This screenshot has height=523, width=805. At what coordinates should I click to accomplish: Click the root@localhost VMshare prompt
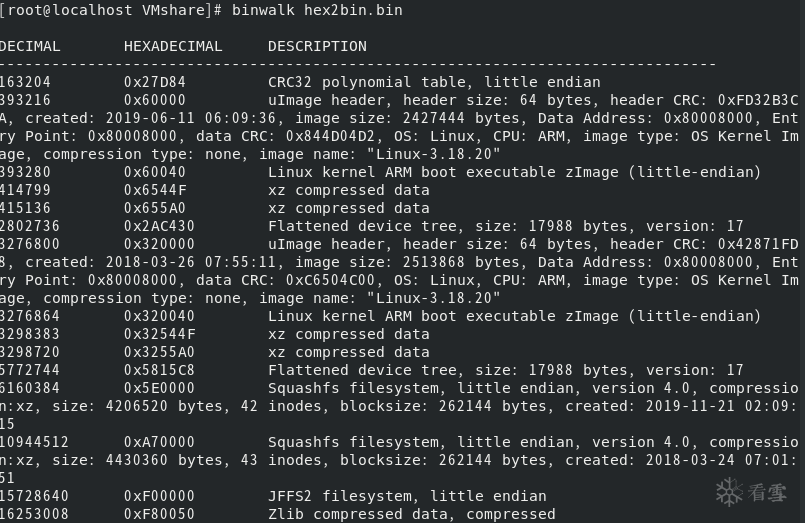(111, 10)
